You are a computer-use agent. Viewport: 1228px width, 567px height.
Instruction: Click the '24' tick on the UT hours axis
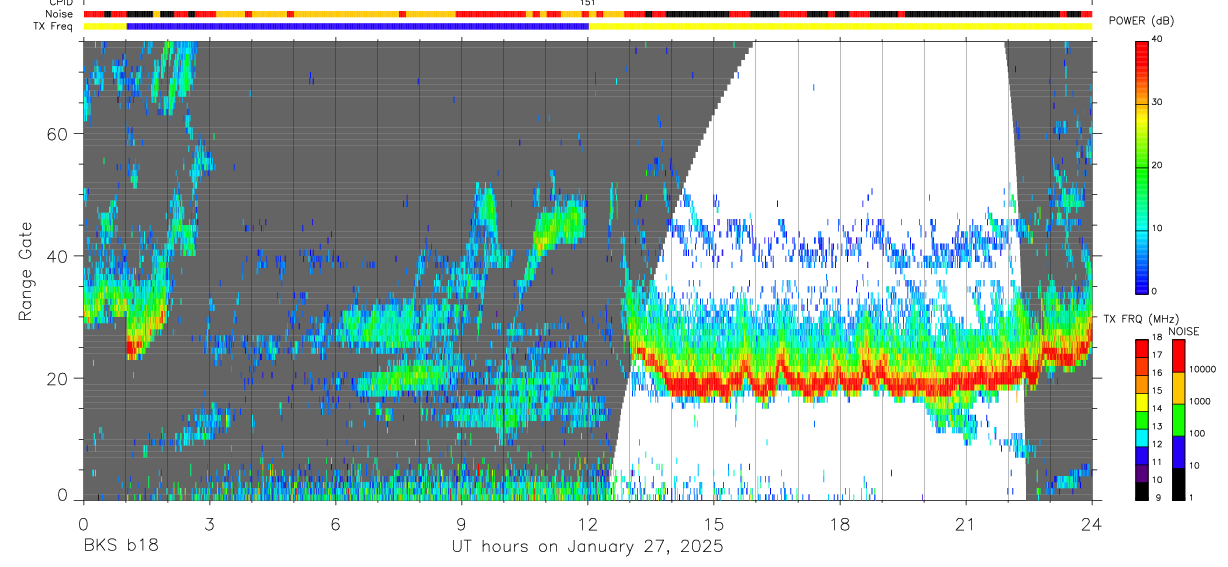point(1092,524)
